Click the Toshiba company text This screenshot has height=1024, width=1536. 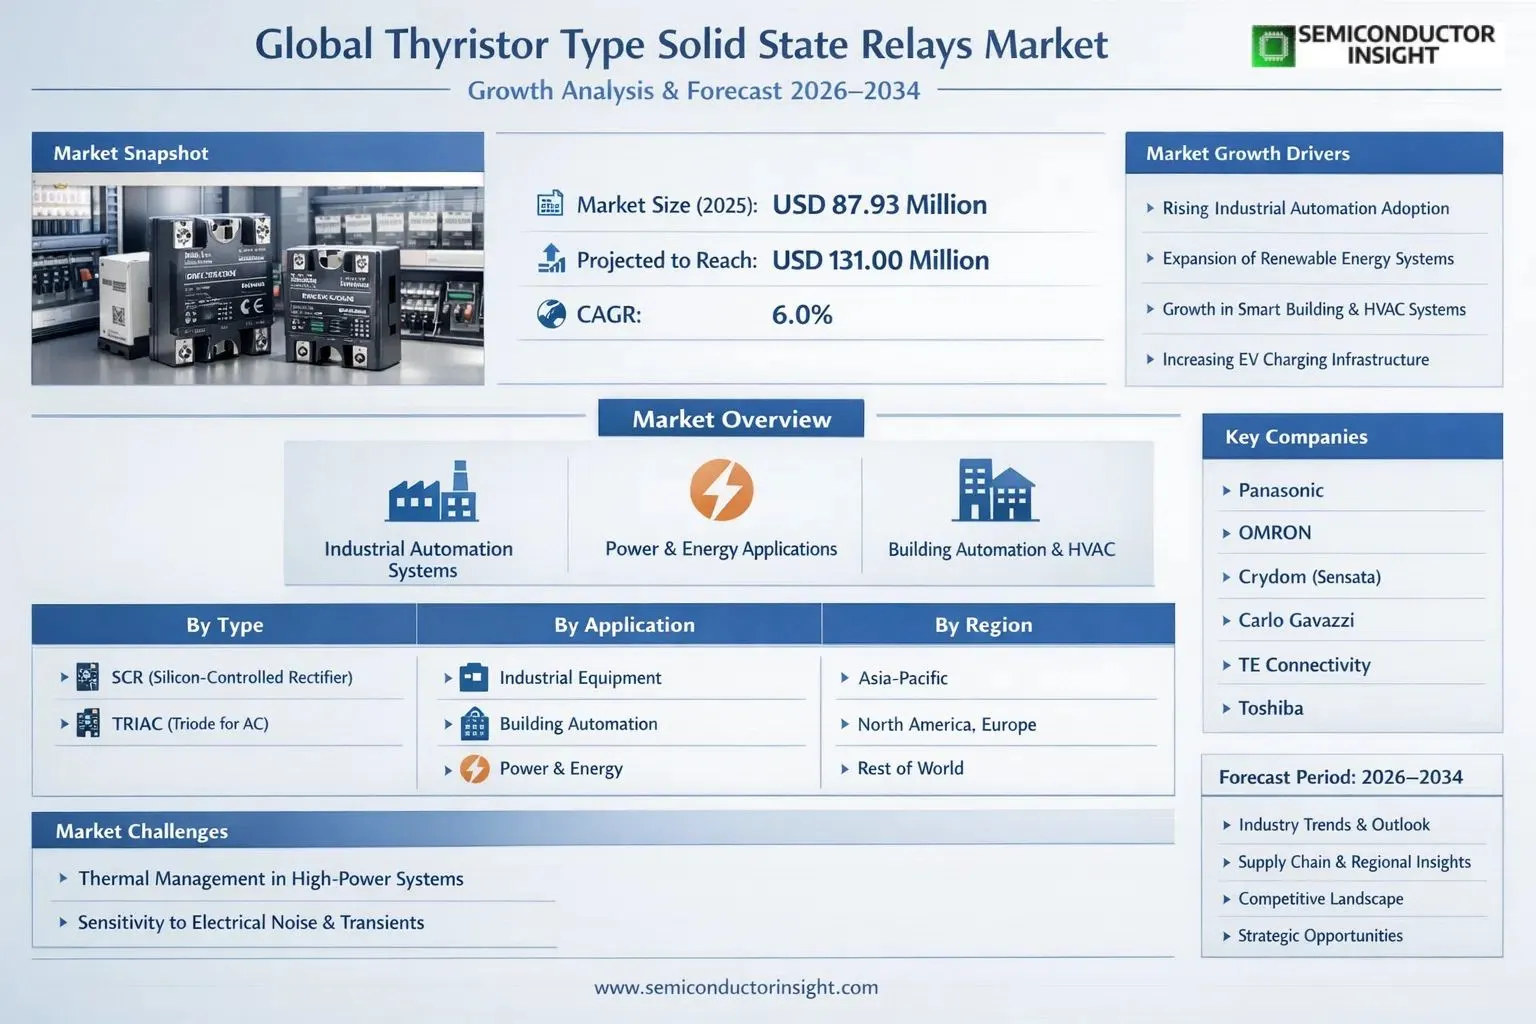pyautogui.click(x=1271, y=708)
